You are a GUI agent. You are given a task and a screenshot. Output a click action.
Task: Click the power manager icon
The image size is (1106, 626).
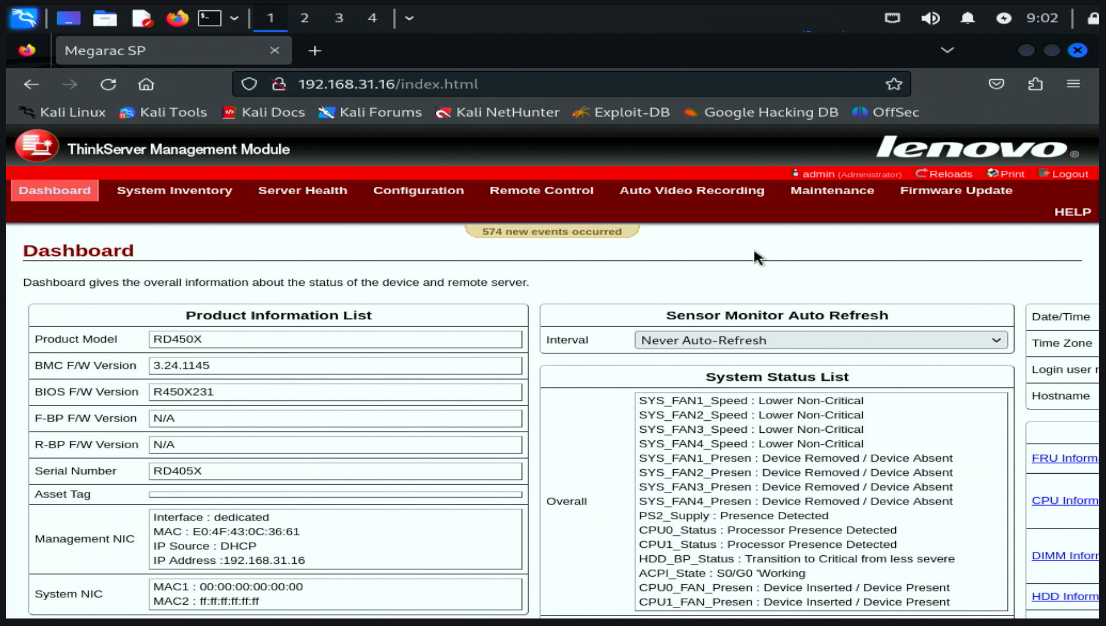point(1003,18)
